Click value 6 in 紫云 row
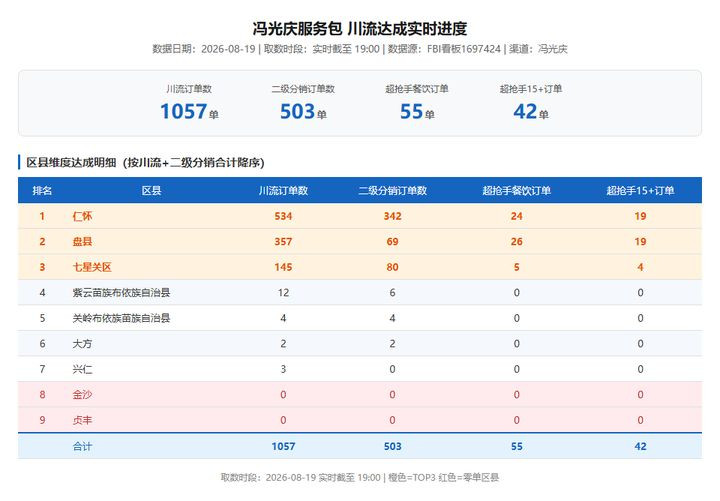This screenshot has width=720, height=501. pyautogui.click(x=393, y=293)
